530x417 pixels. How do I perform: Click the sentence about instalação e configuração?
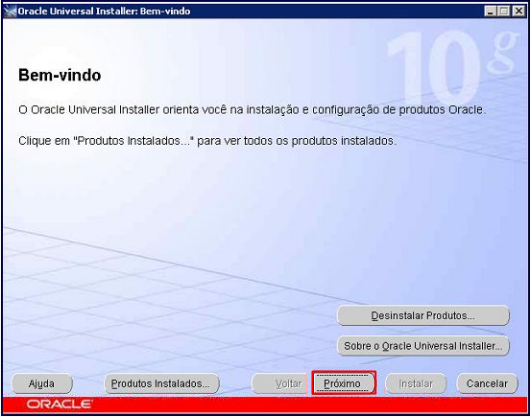[252, 110]
